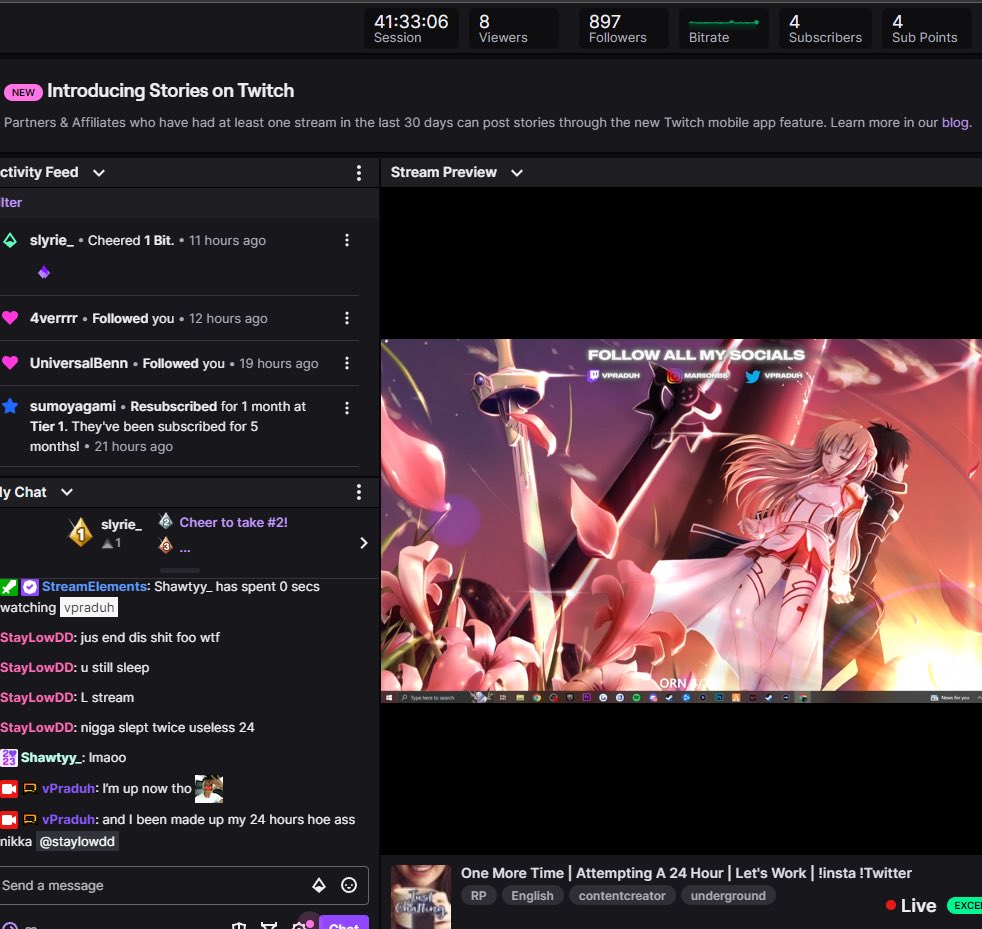
Task: Click vPraduh name on "I'm up now tho"
Action: tap(68, 789)
